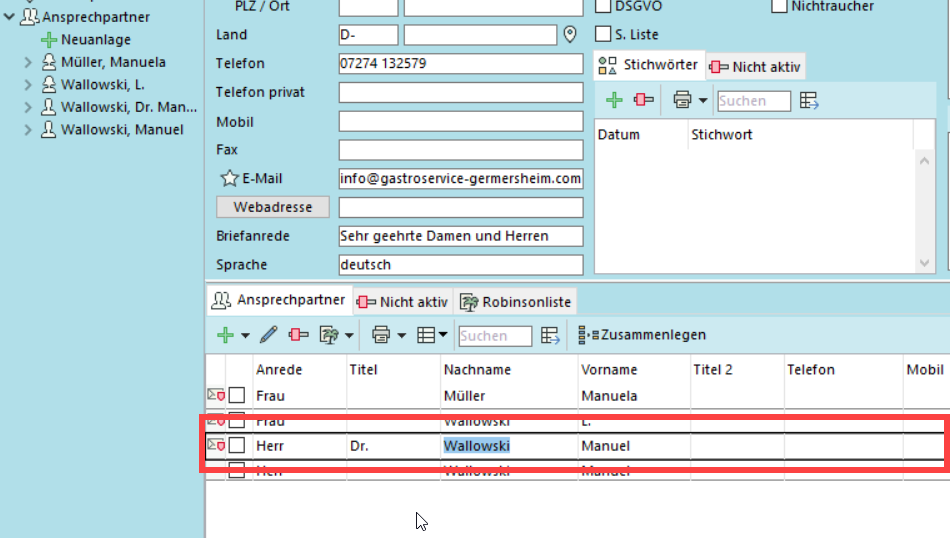This screenshot has width=950, height=538.
Task: Click the Stichwörter list vertical scrollbar
Action: [x=924, y=200]
